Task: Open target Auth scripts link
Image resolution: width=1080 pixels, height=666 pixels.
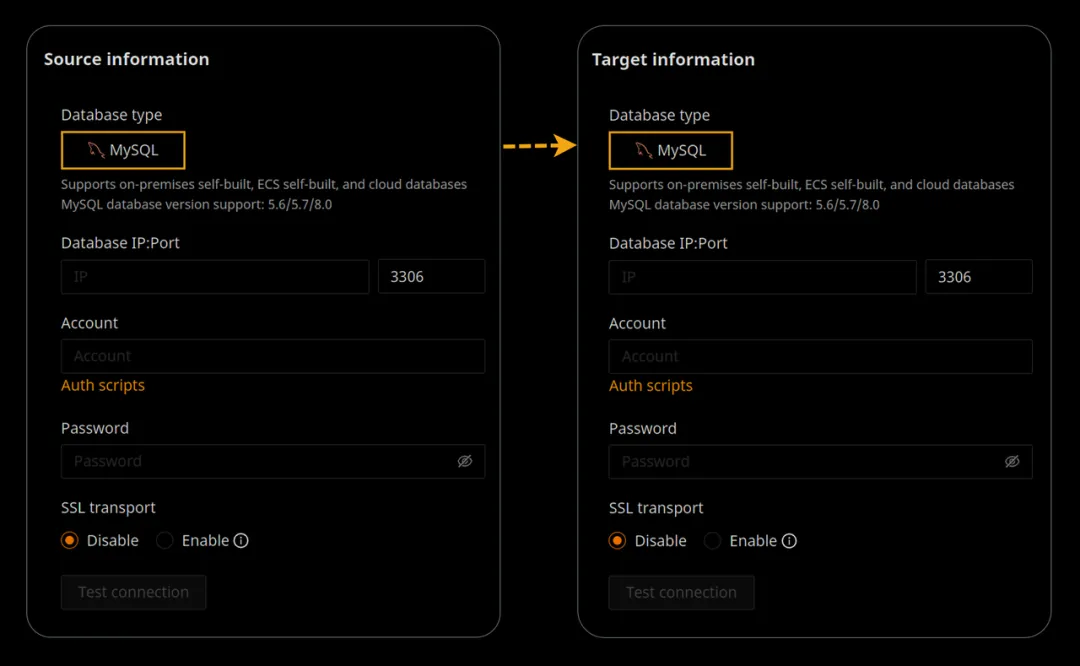Action: 651,385
